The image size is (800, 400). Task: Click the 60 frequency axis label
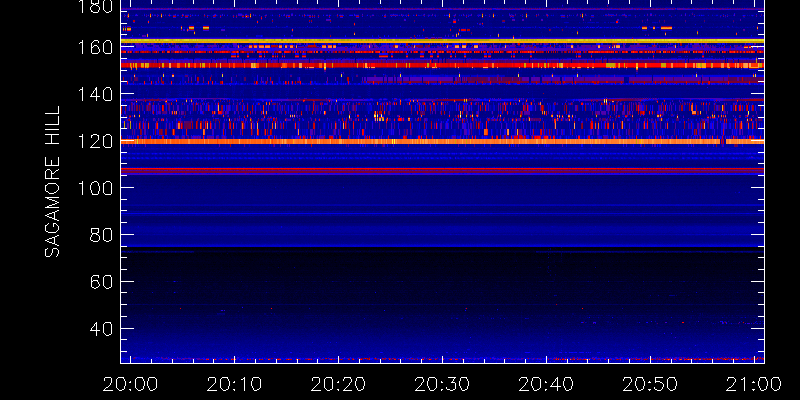tap(99, 282)
